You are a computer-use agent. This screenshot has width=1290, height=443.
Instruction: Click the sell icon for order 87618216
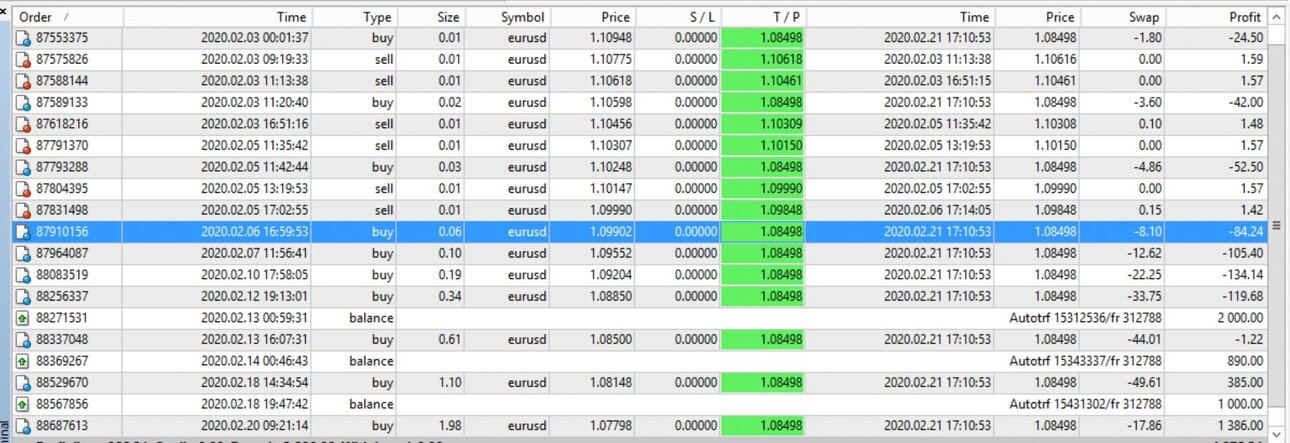[x=23, y=124]
